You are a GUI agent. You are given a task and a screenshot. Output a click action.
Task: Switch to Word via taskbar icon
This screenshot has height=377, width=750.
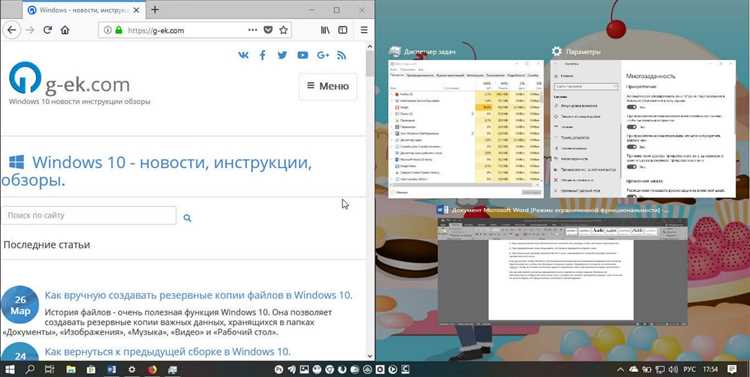111,369
